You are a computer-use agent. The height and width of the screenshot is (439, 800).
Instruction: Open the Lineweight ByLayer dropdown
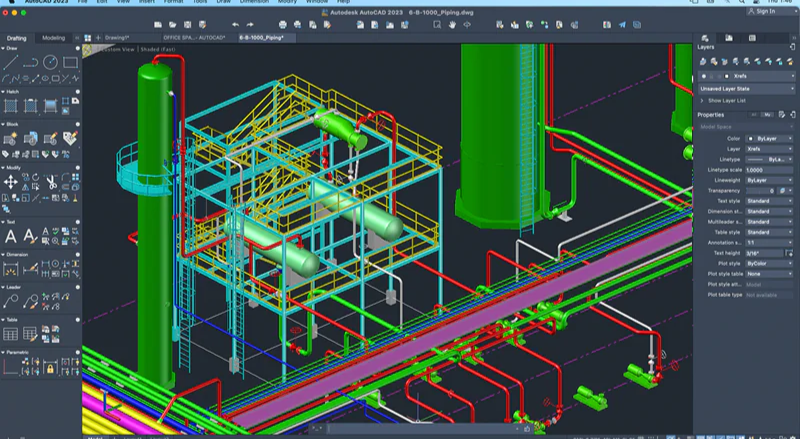coord(768,179)
